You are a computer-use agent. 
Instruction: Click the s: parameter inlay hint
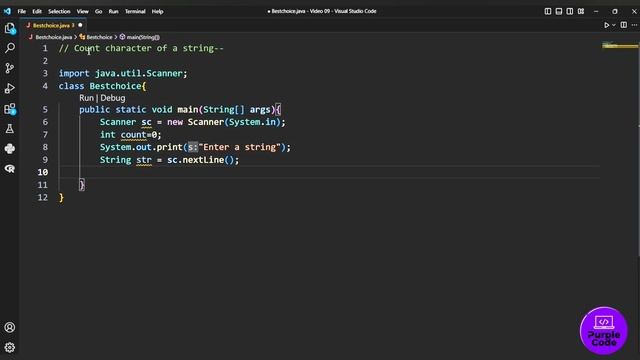193,147
